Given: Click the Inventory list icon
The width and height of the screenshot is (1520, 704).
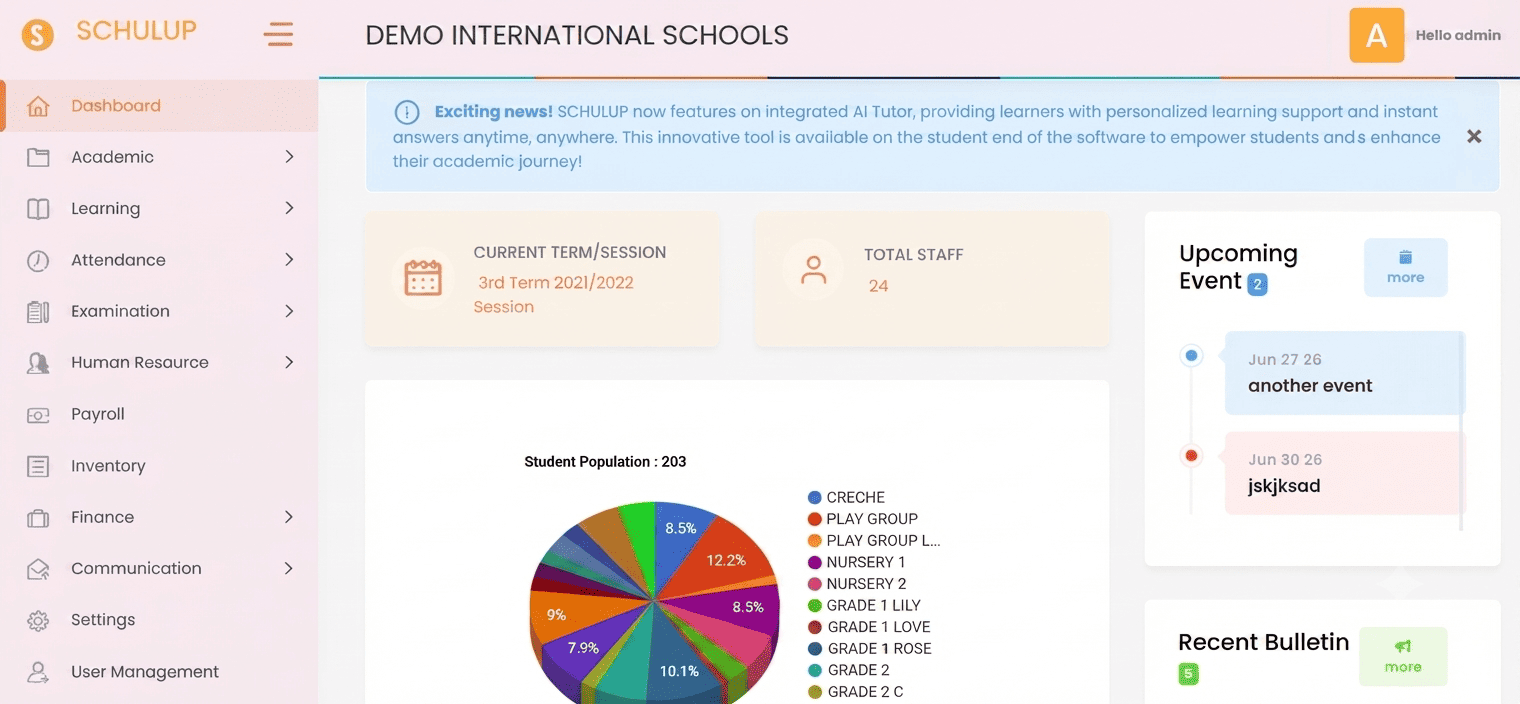Looking at the screenshot, I should tap(38, 466).
